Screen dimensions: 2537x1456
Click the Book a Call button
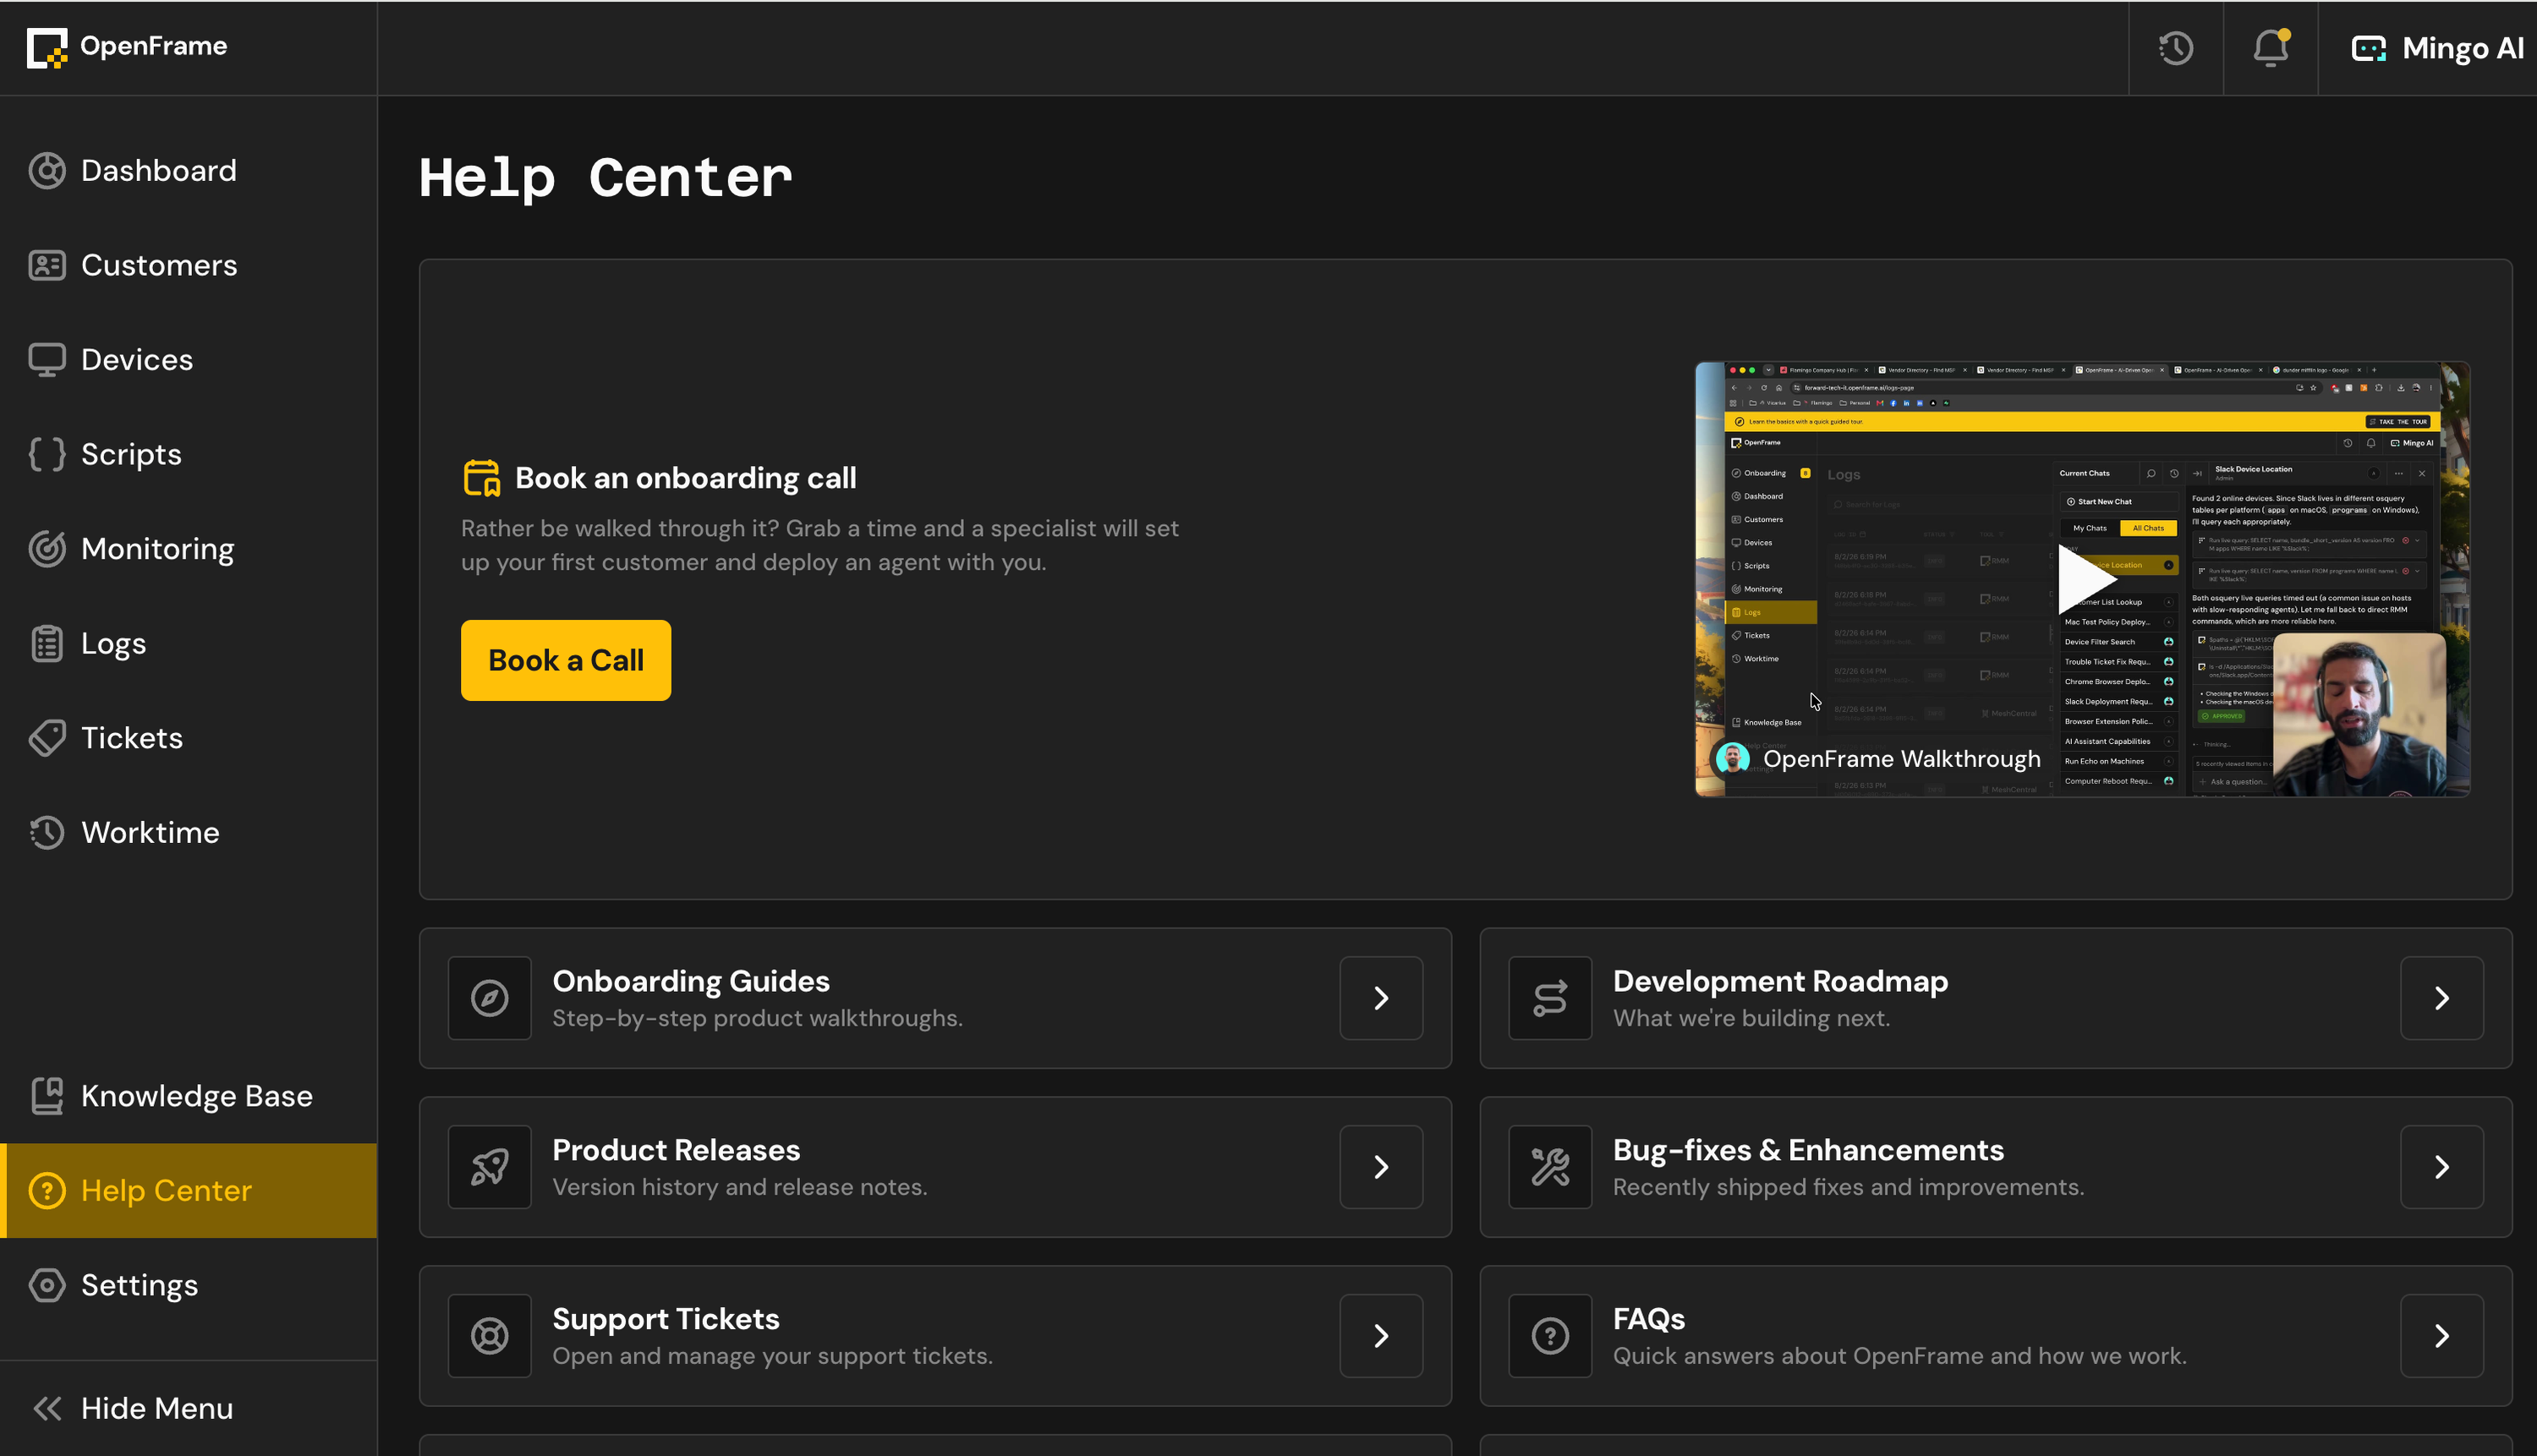pyautogui.click(x=566, y=660)
